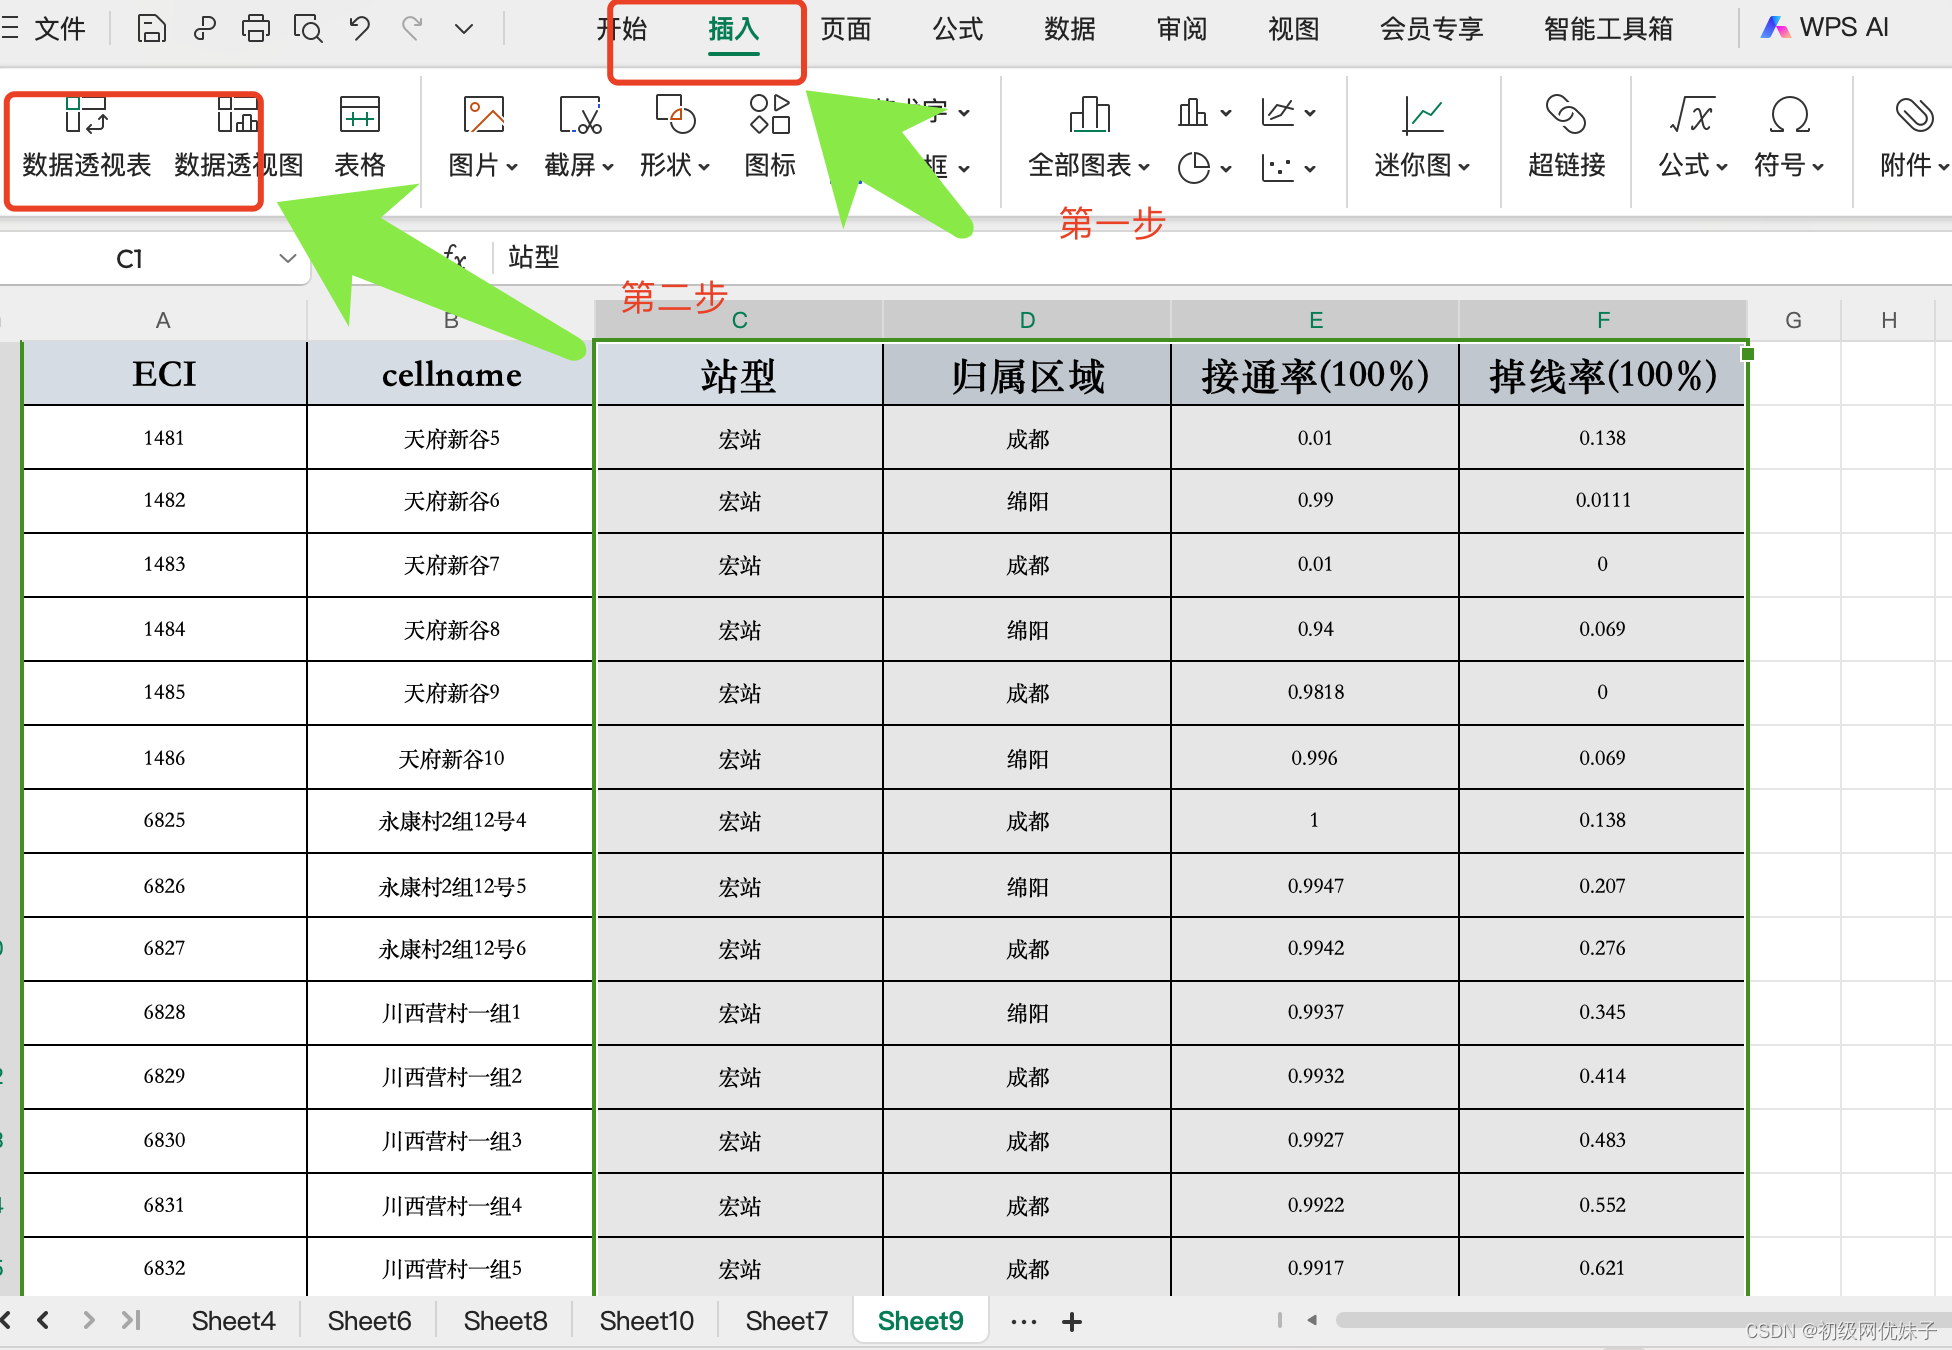Insert a hyperlink (超链接)
Screen dimensions: 1952x1350
click(x=1566, y=116)
